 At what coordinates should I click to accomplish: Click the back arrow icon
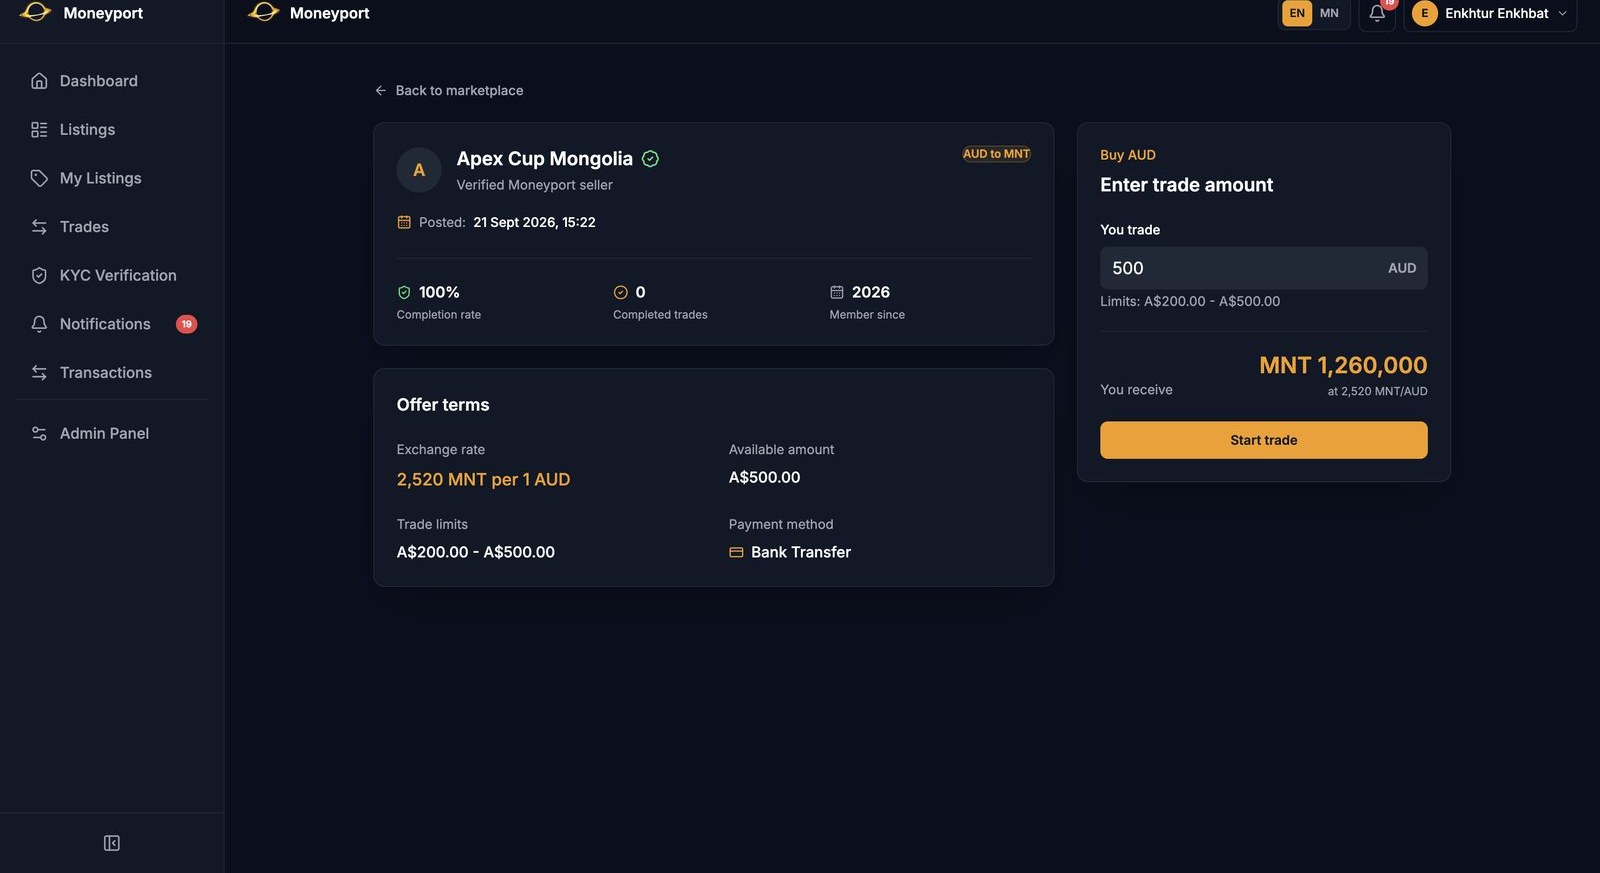[x=381, y=91]
